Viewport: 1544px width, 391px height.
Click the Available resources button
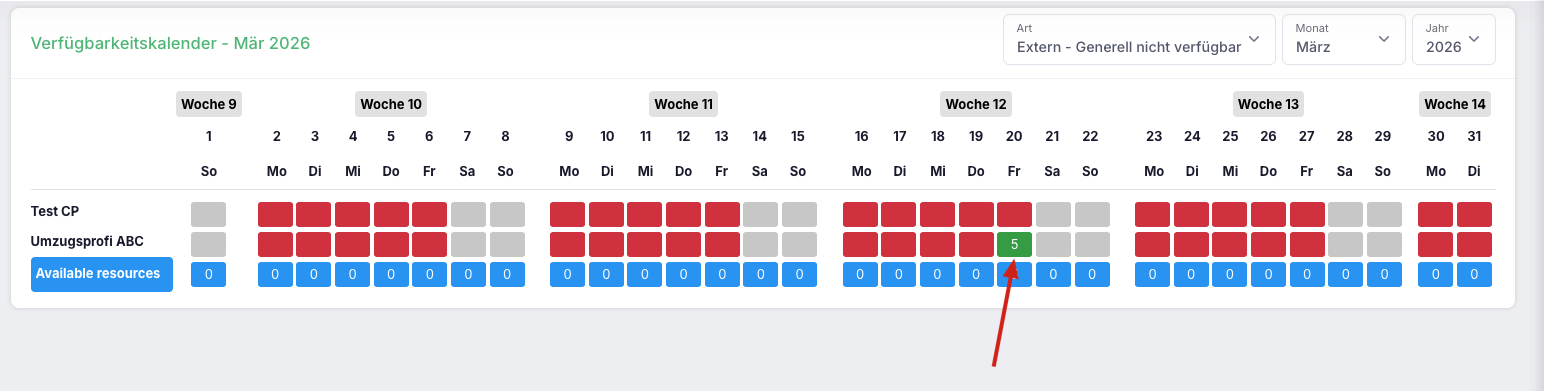pos(102,274)
